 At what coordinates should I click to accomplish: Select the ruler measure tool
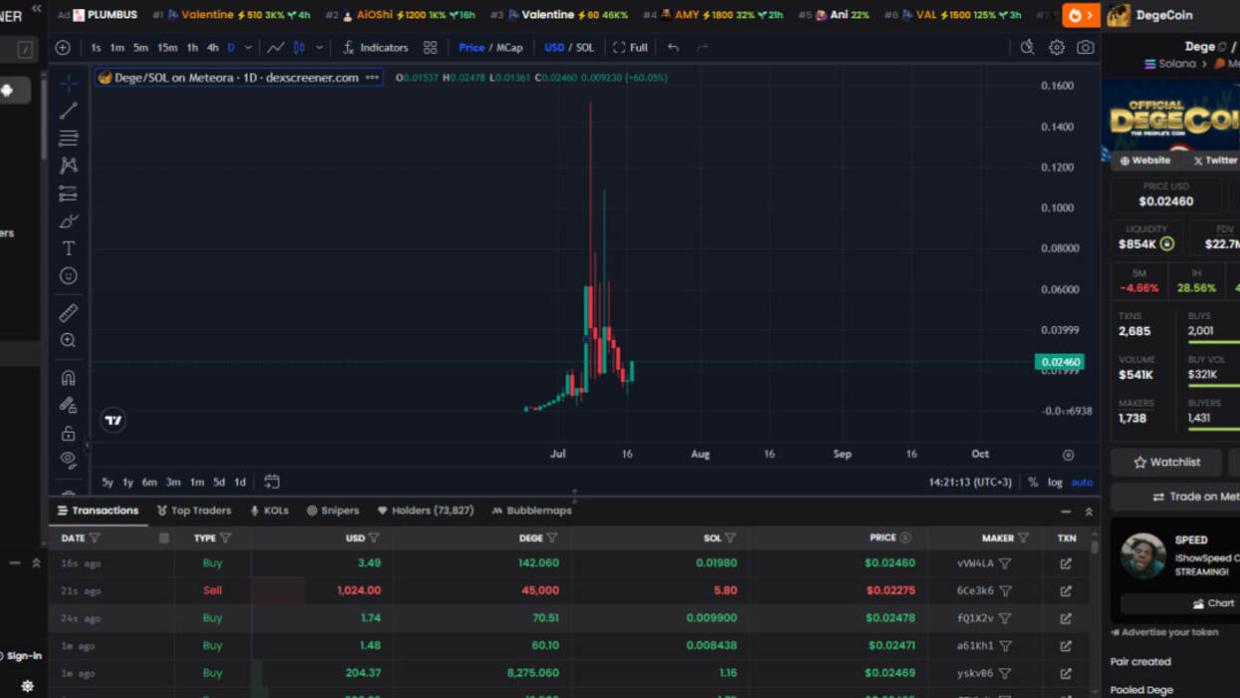click(68, 313)
